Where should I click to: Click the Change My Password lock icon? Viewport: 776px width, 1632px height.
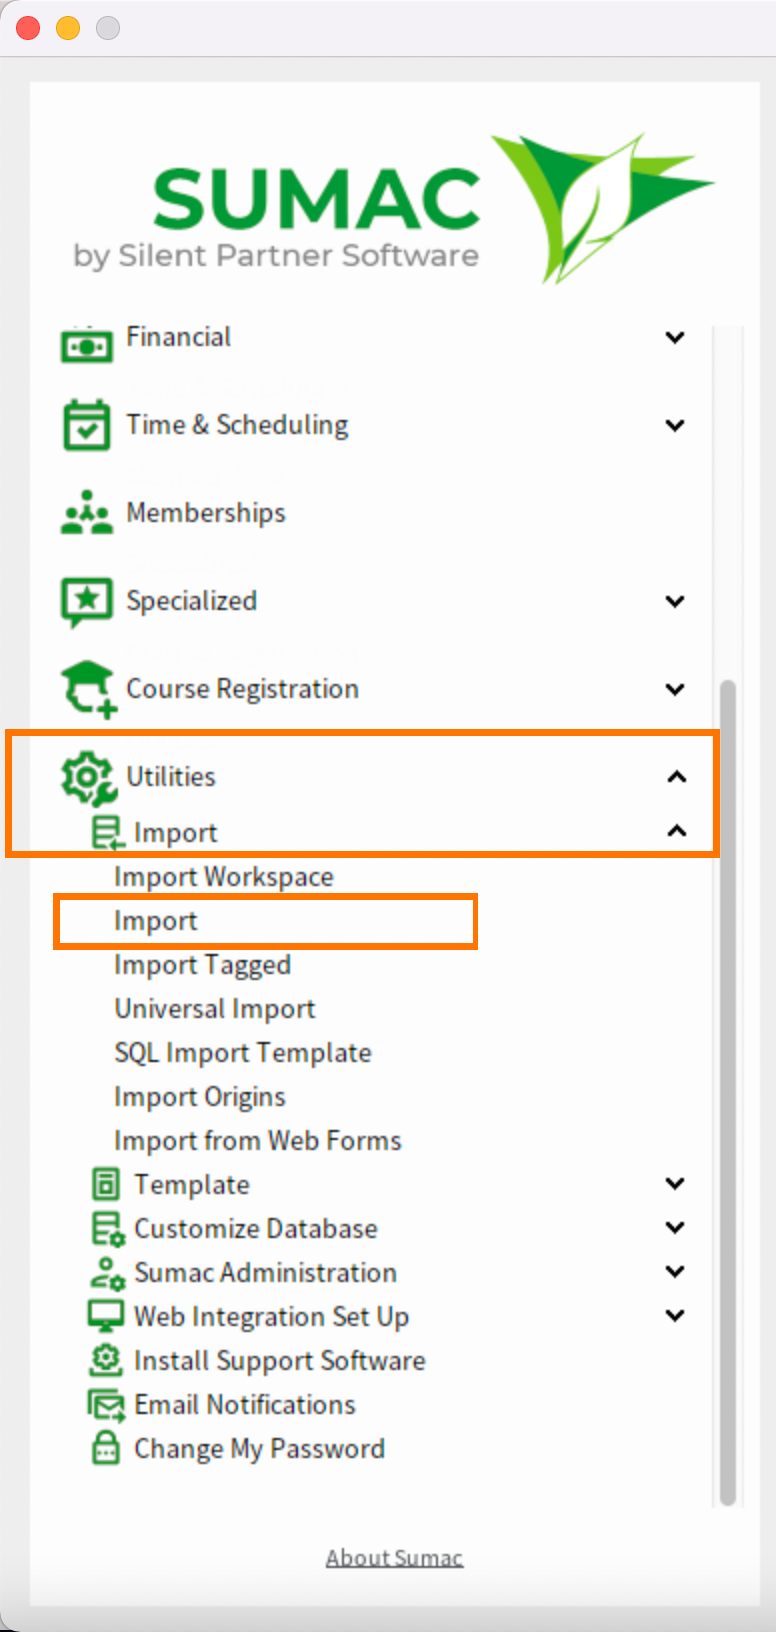(105, 1448)
